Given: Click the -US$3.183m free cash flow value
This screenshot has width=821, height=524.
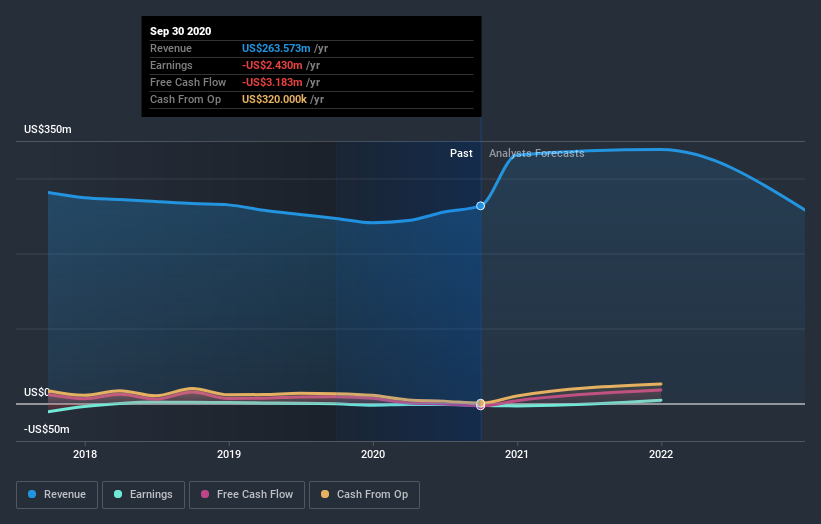Looking at the screenshot, I should 272,82.
